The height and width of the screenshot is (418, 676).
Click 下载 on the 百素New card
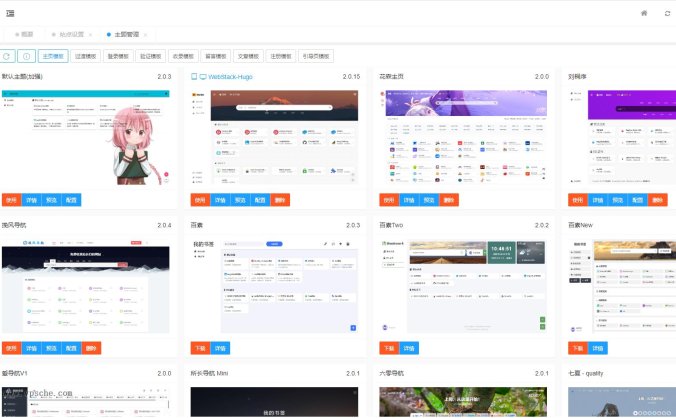[578, 348]
